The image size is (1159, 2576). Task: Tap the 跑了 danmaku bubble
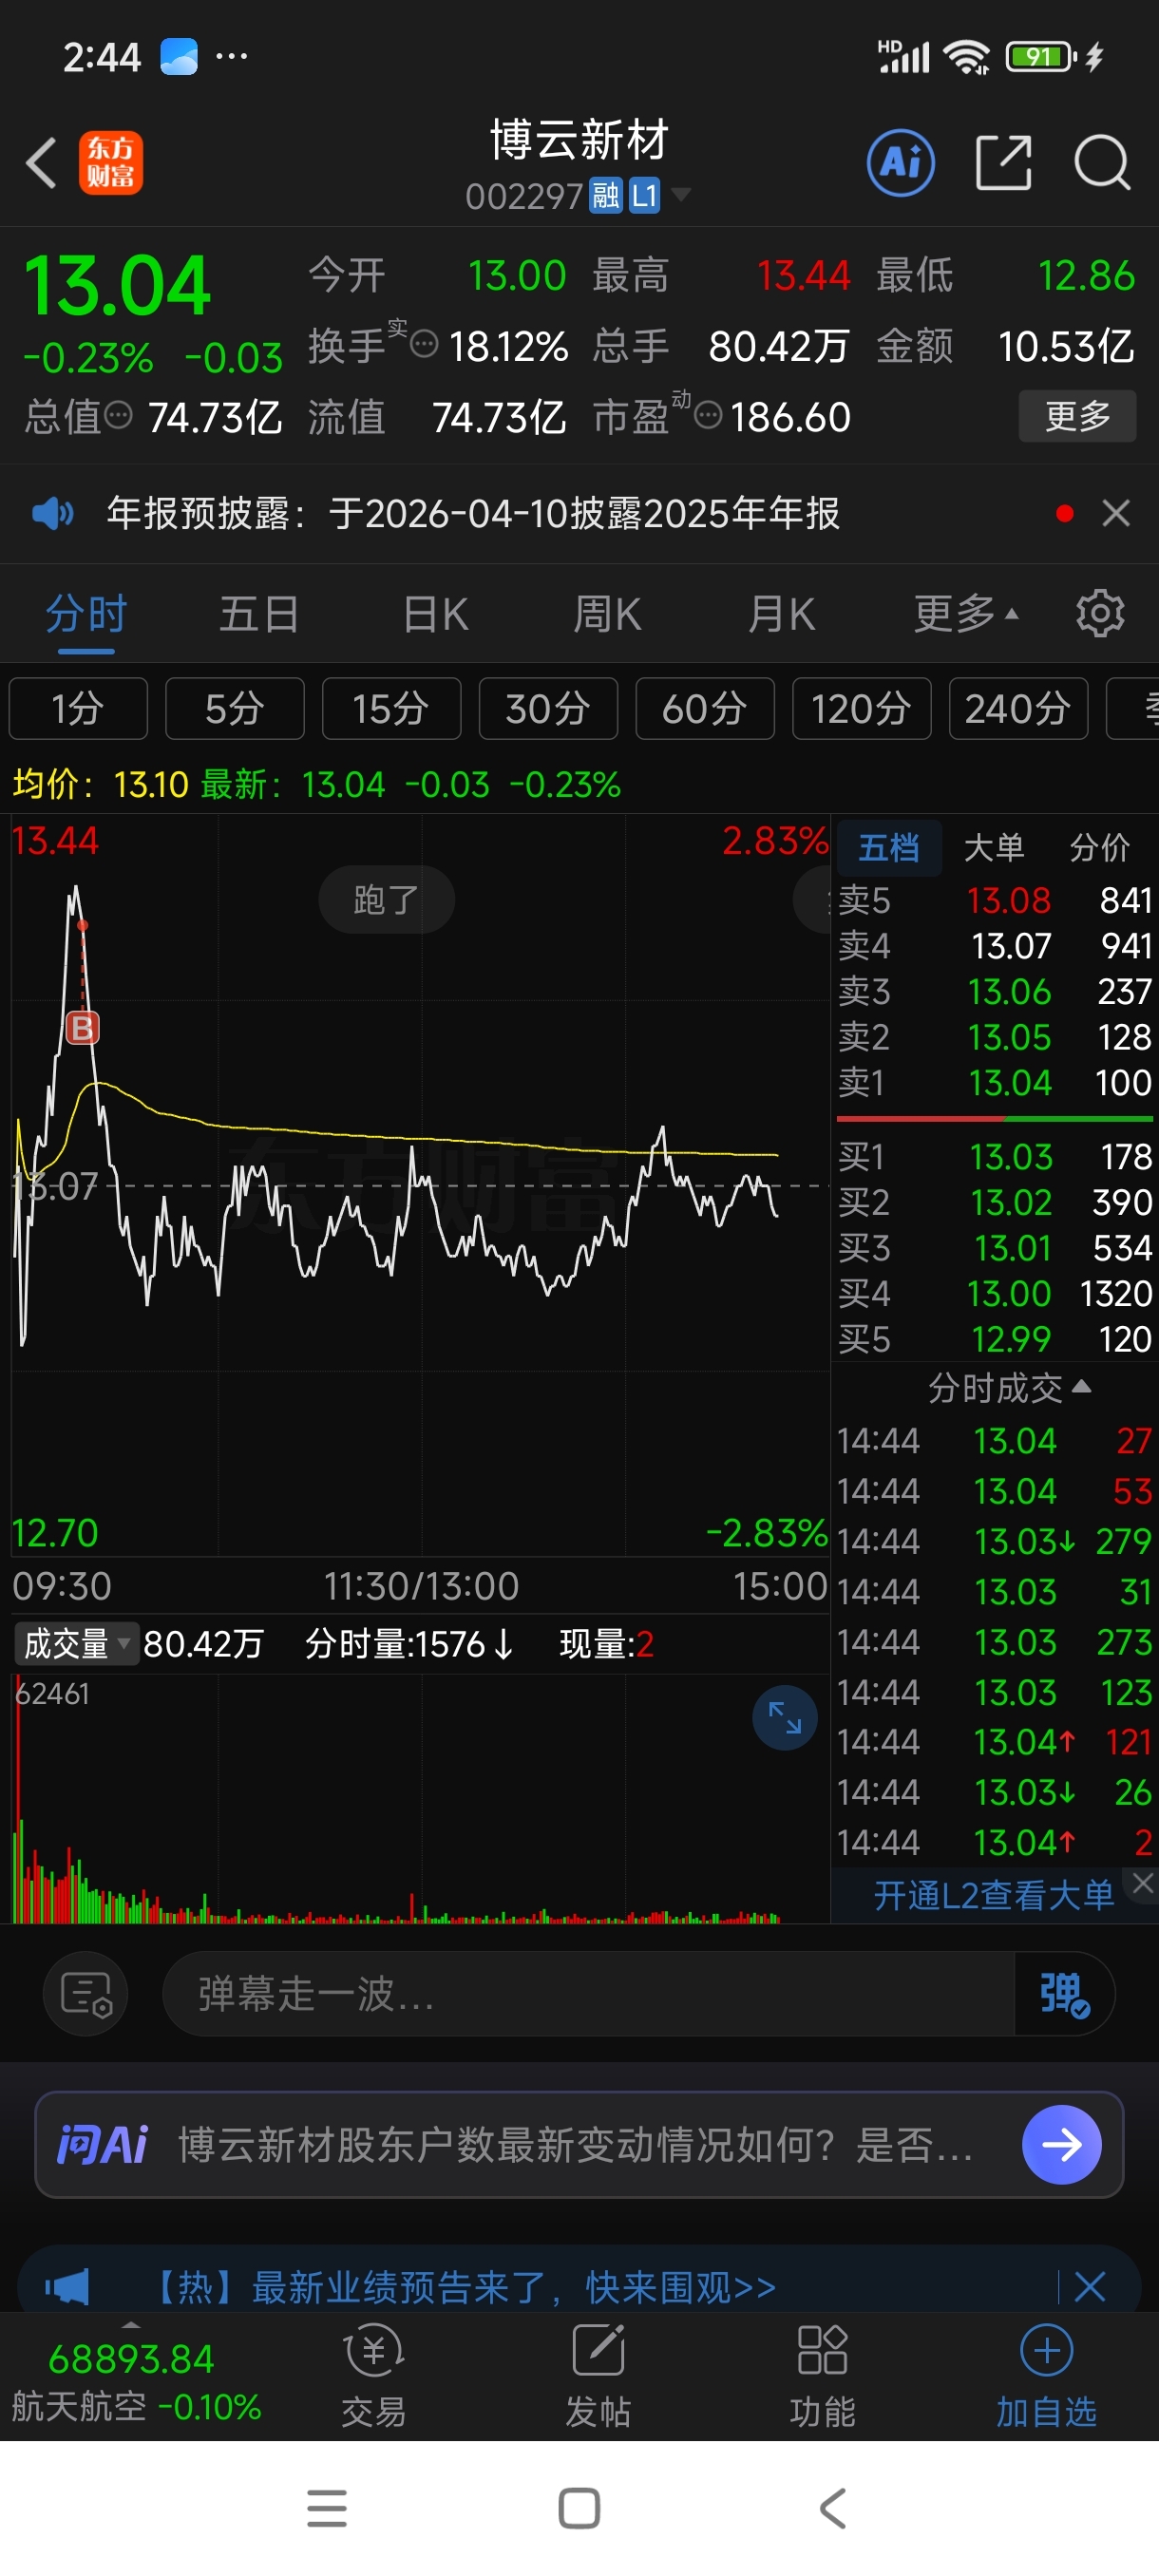pos(386,899)
